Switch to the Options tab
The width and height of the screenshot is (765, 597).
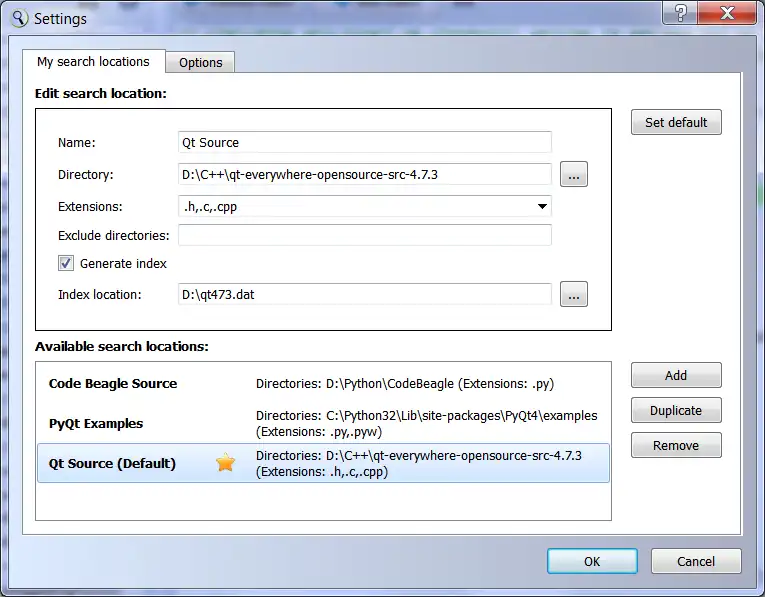[x=201, y=62]
